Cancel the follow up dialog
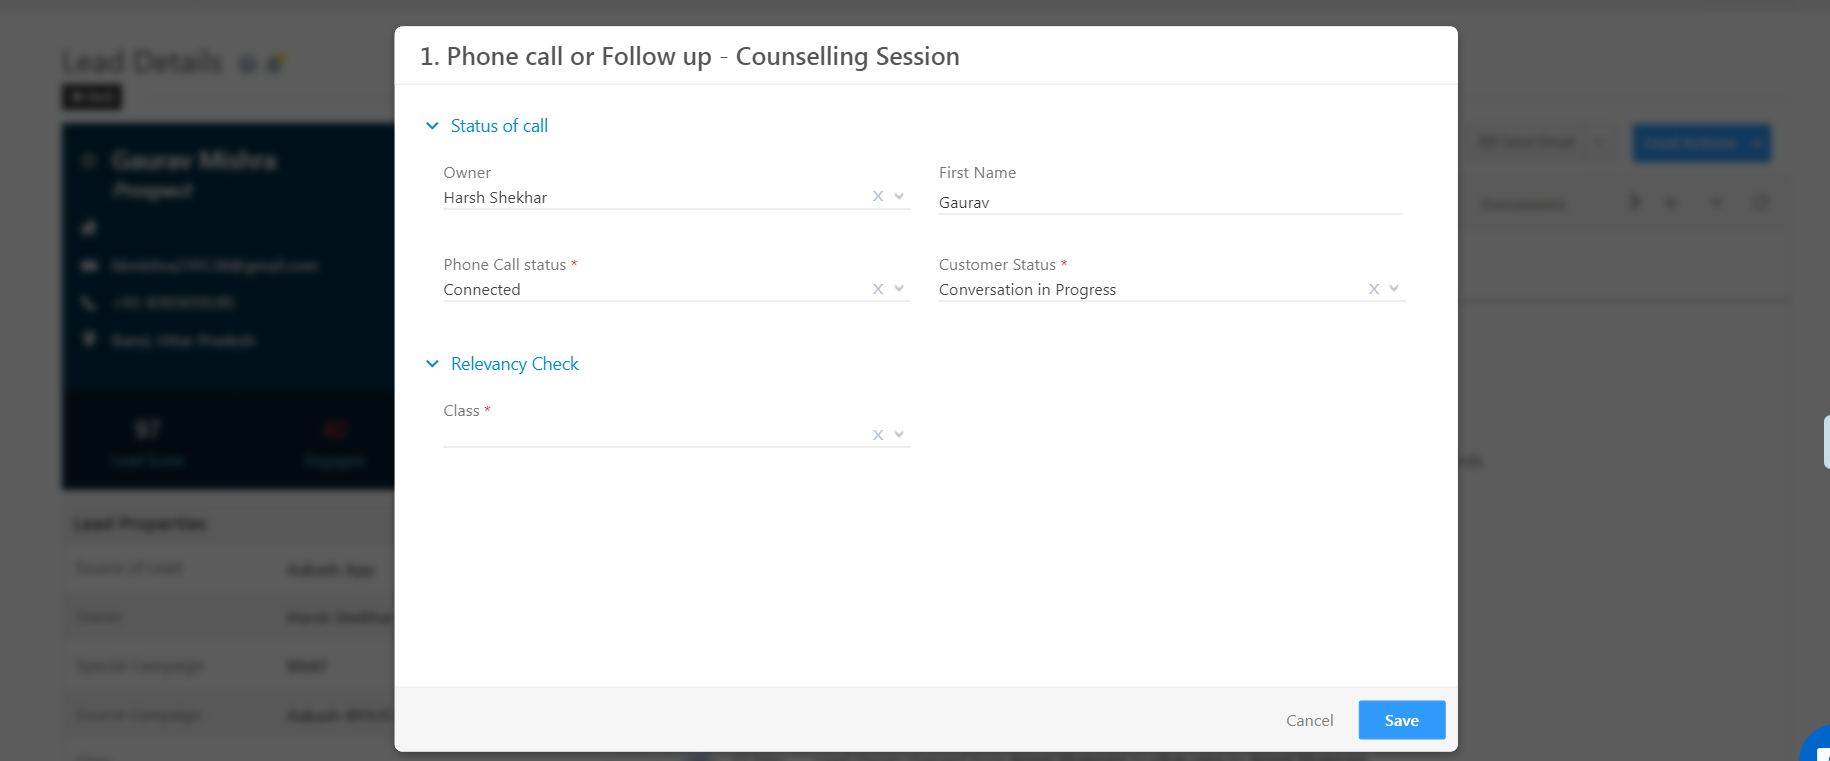Viewport: 1830px width, 761px height. (1309, 720)
